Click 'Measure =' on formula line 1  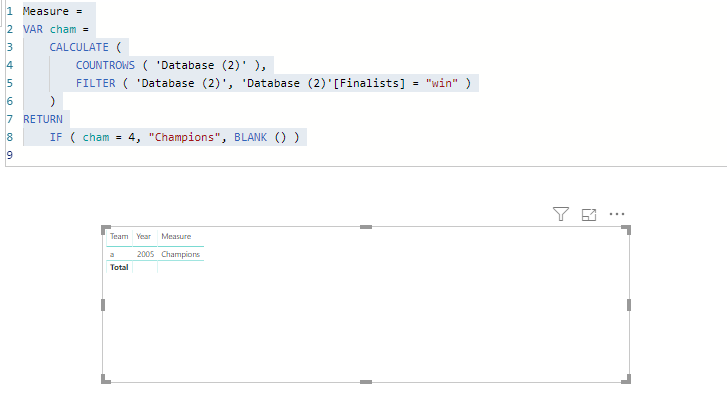(x=52, y=11)
